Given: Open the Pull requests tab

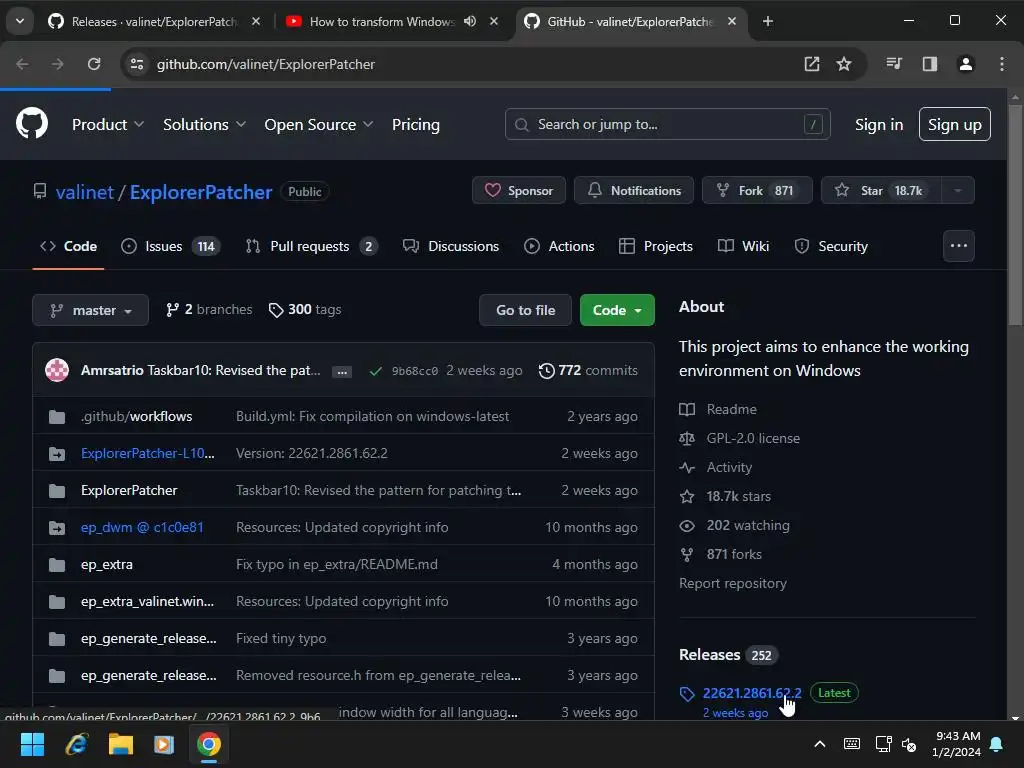Looking at the screenshot, I should (x=311, y=246).
